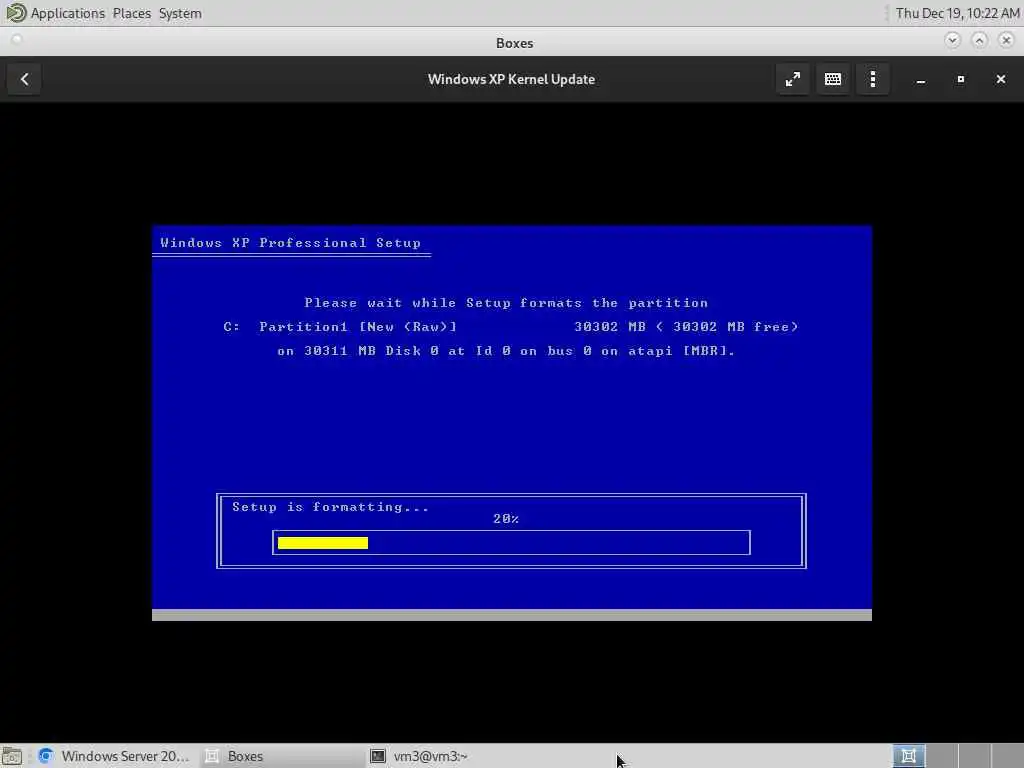
Task: Select the second workspace in workspace switcher
Action: click(x=942, y=756)
